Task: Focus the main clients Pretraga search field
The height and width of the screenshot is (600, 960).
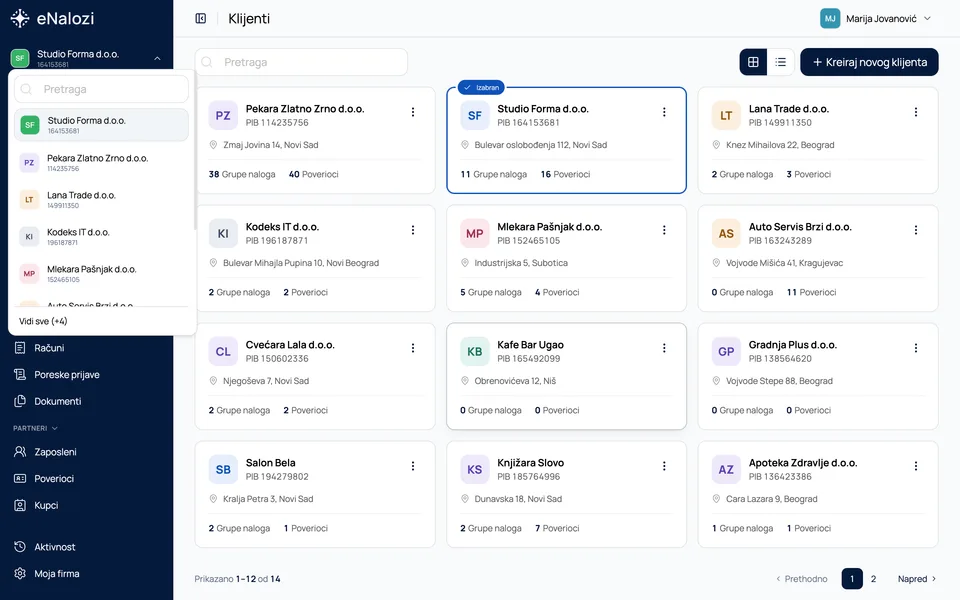Action: coord(301,62)
